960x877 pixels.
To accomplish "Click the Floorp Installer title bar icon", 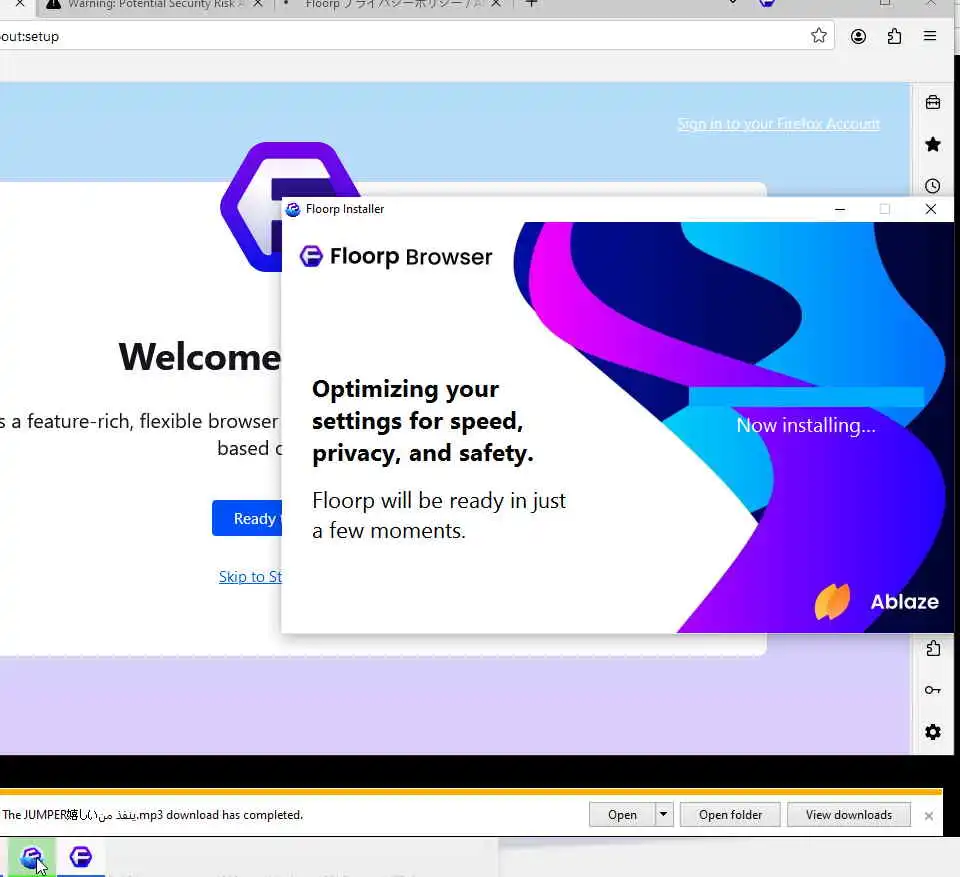I will pos(293,209).
